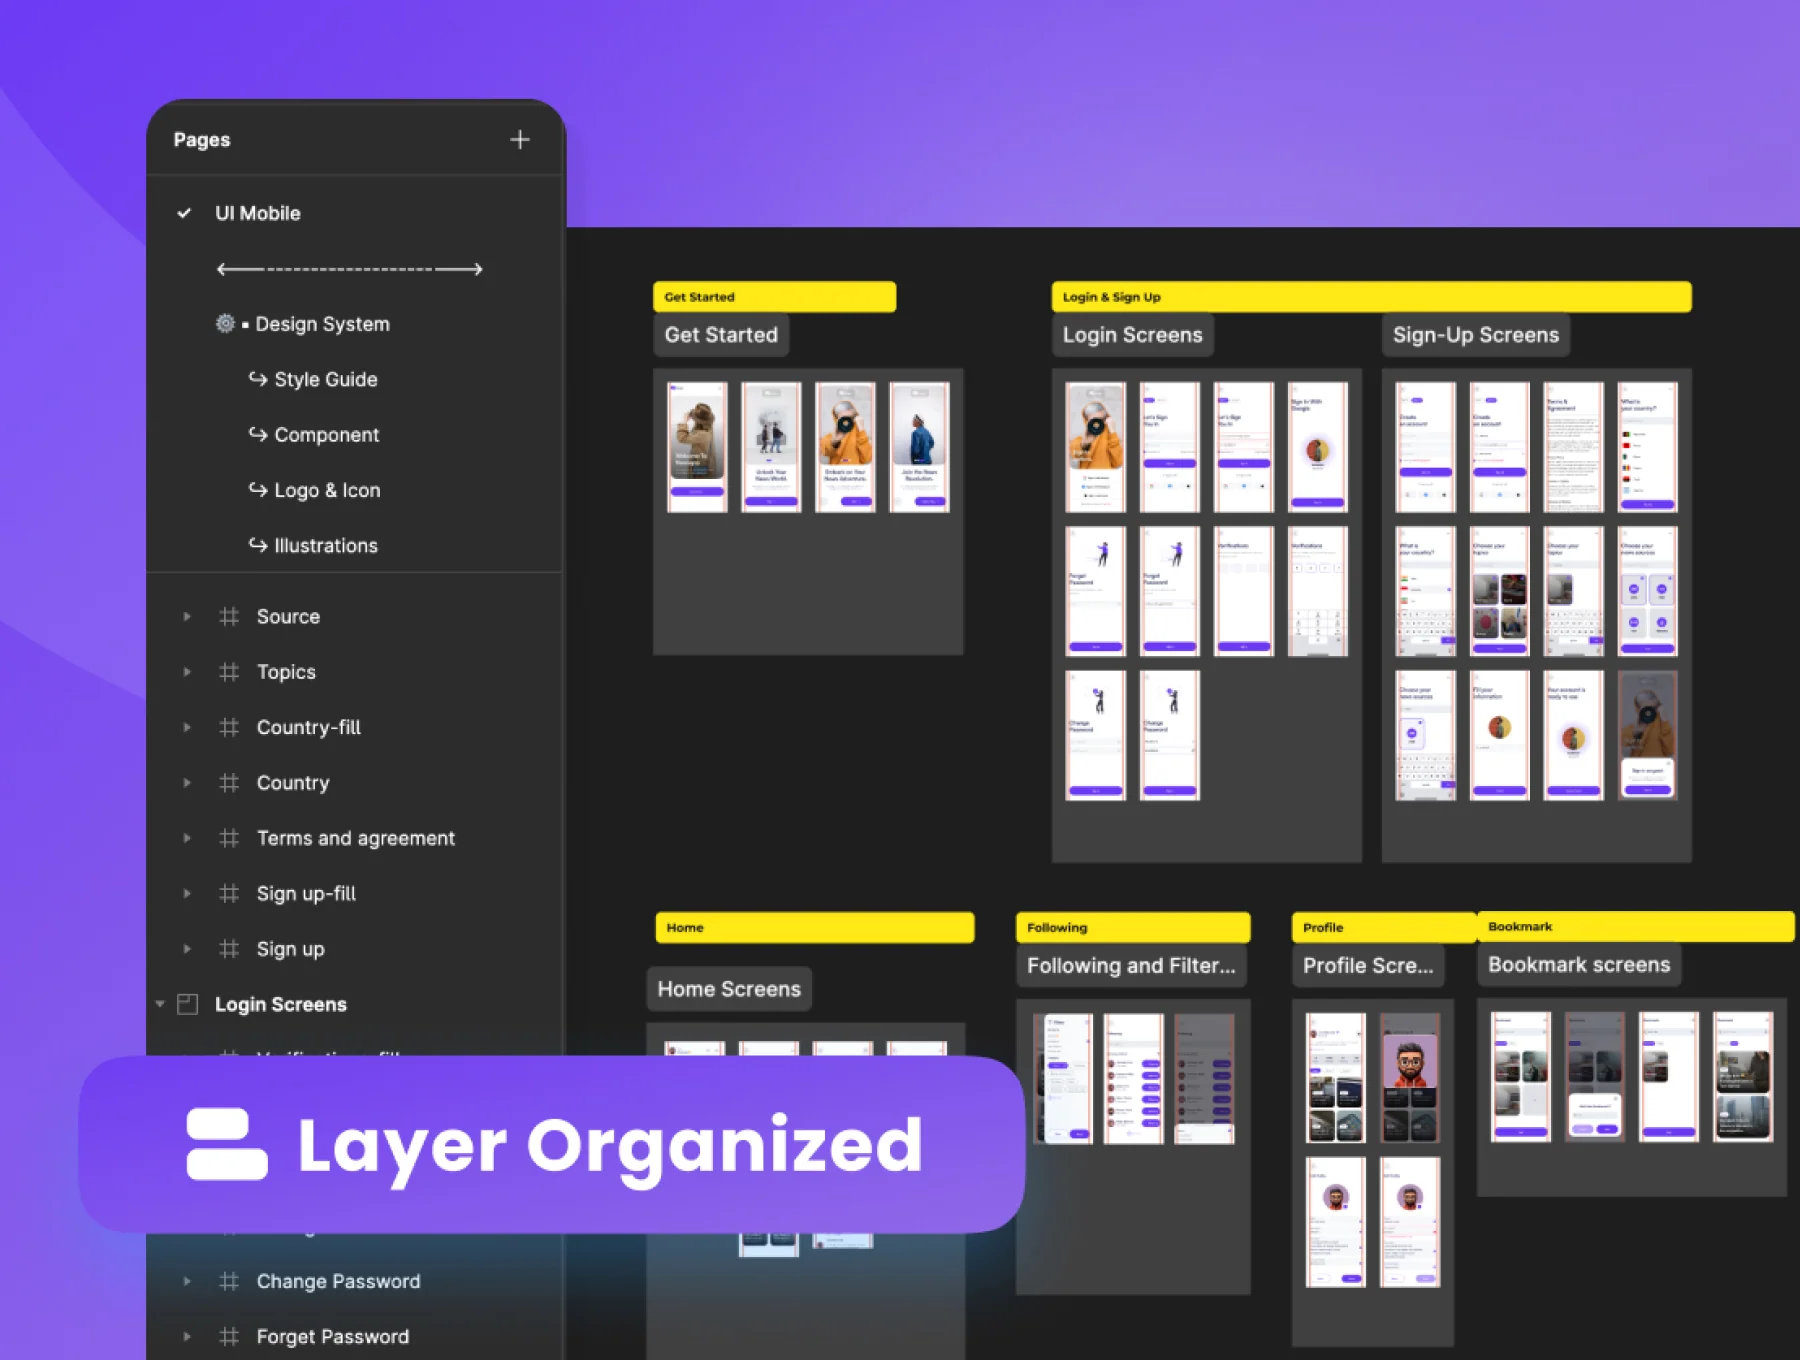Expand the Forget Password layer
1800x1360 pixels.
pos(187,1337)
